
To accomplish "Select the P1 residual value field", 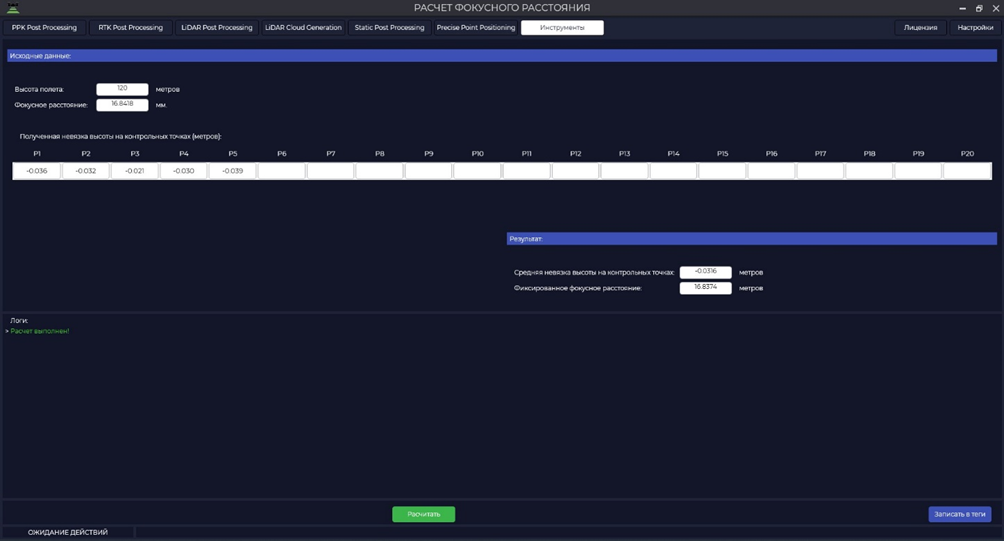I will coord(37,171).
